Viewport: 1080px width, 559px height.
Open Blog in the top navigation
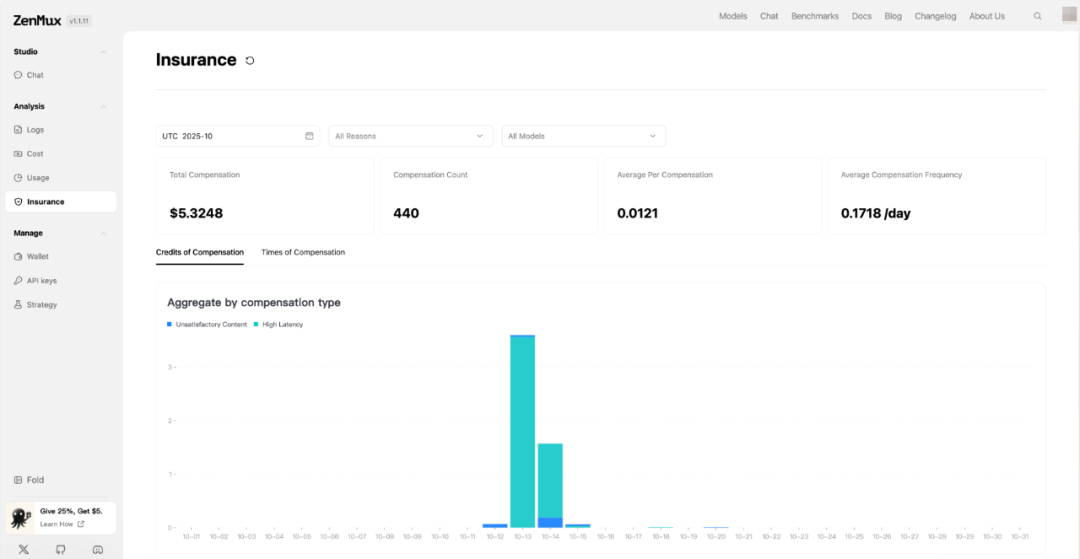[893, 16]
